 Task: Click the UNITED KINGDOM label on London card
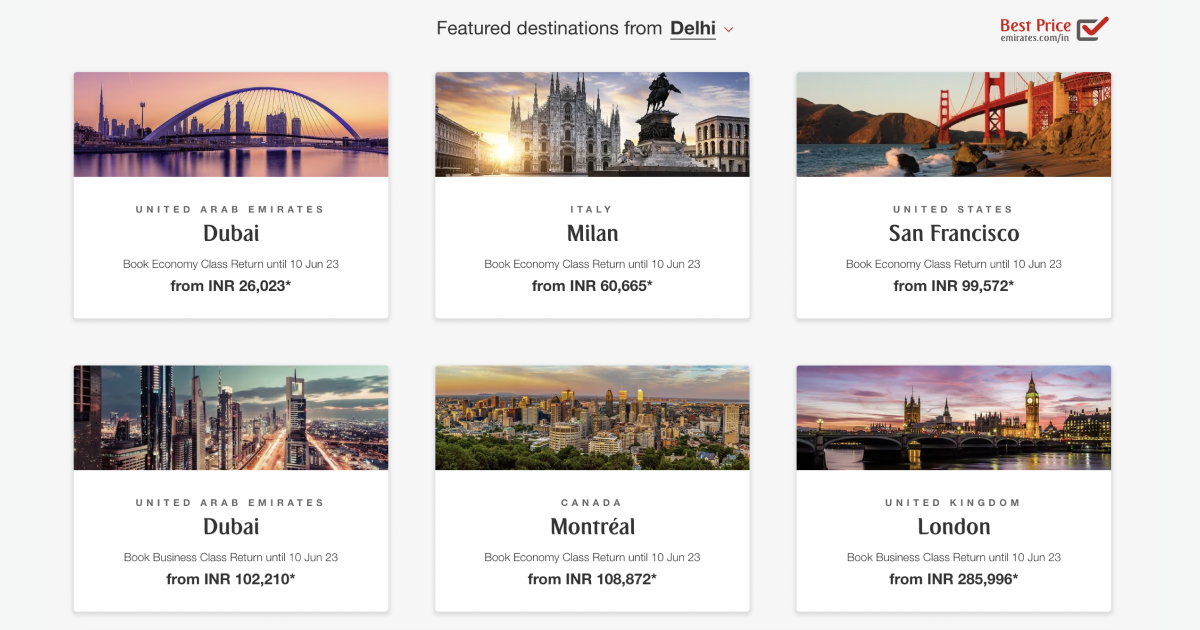pos(953,502)
